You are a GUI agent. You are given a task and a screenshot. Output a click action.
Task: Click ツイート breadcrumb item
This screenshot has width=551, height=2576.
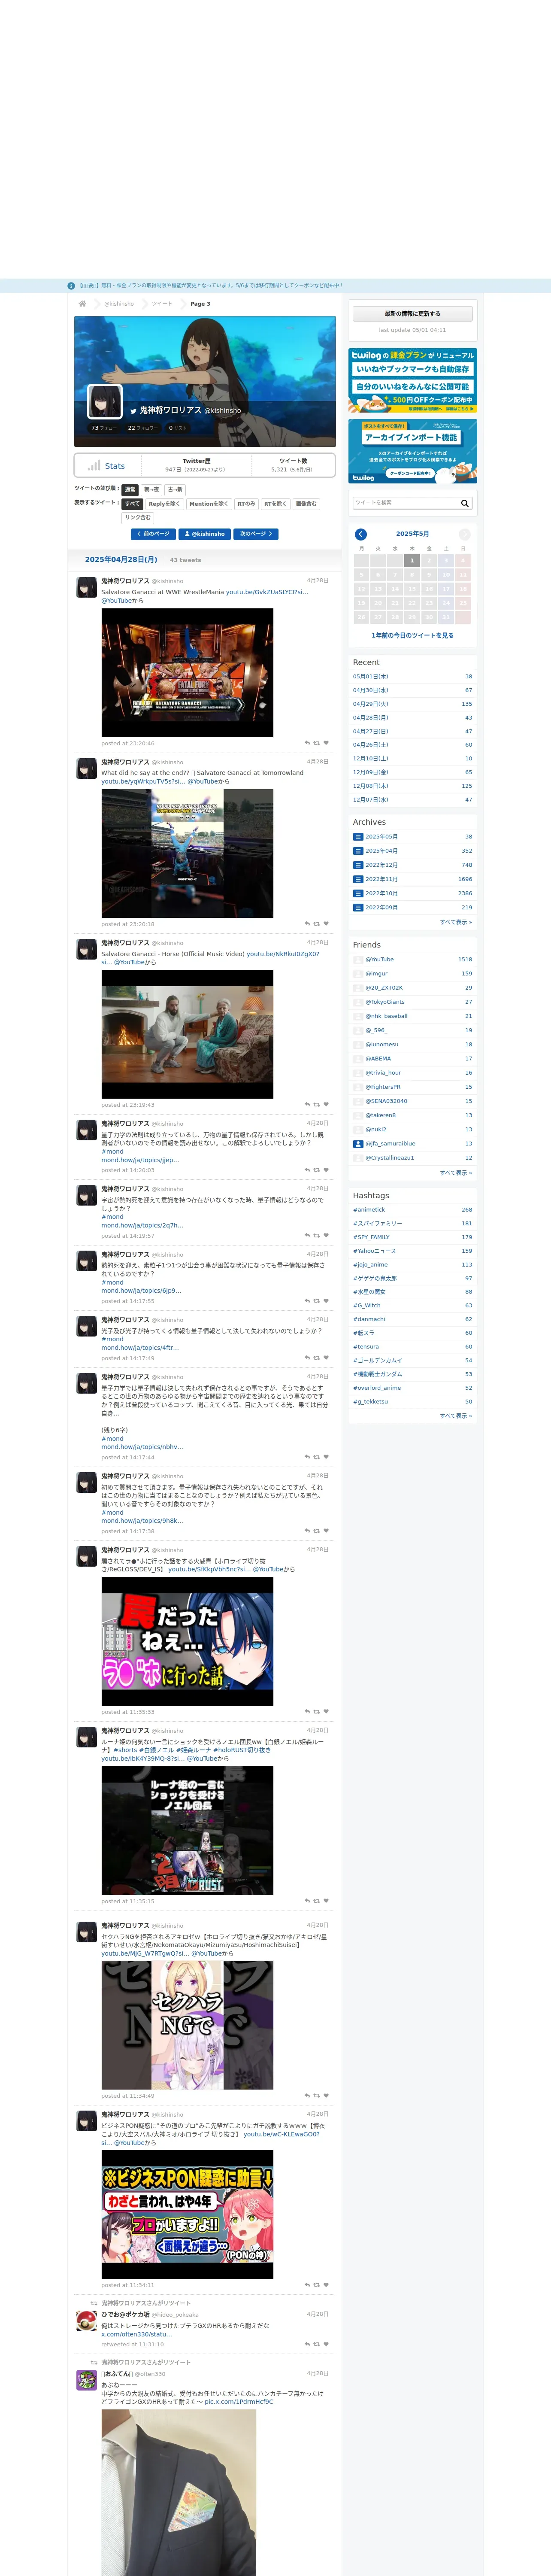pos(162,304)
